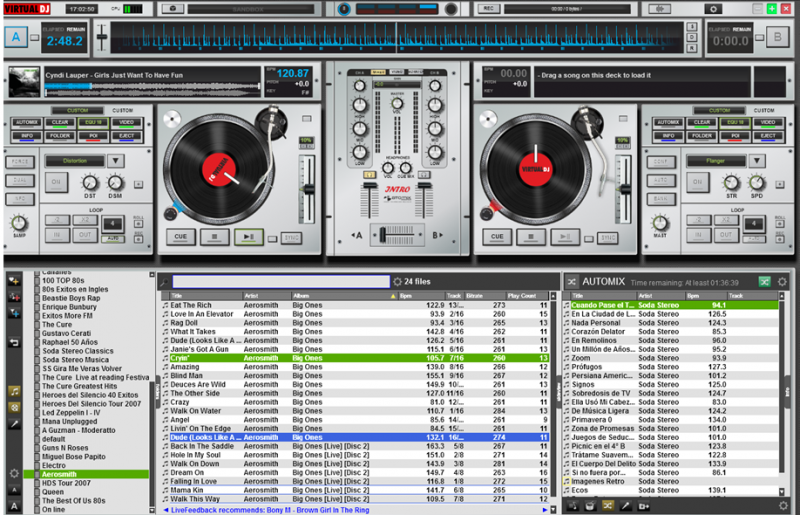This screenshot has width=800, height=515.
Task: Click left deck SYNC button
Action: (291, 238)
